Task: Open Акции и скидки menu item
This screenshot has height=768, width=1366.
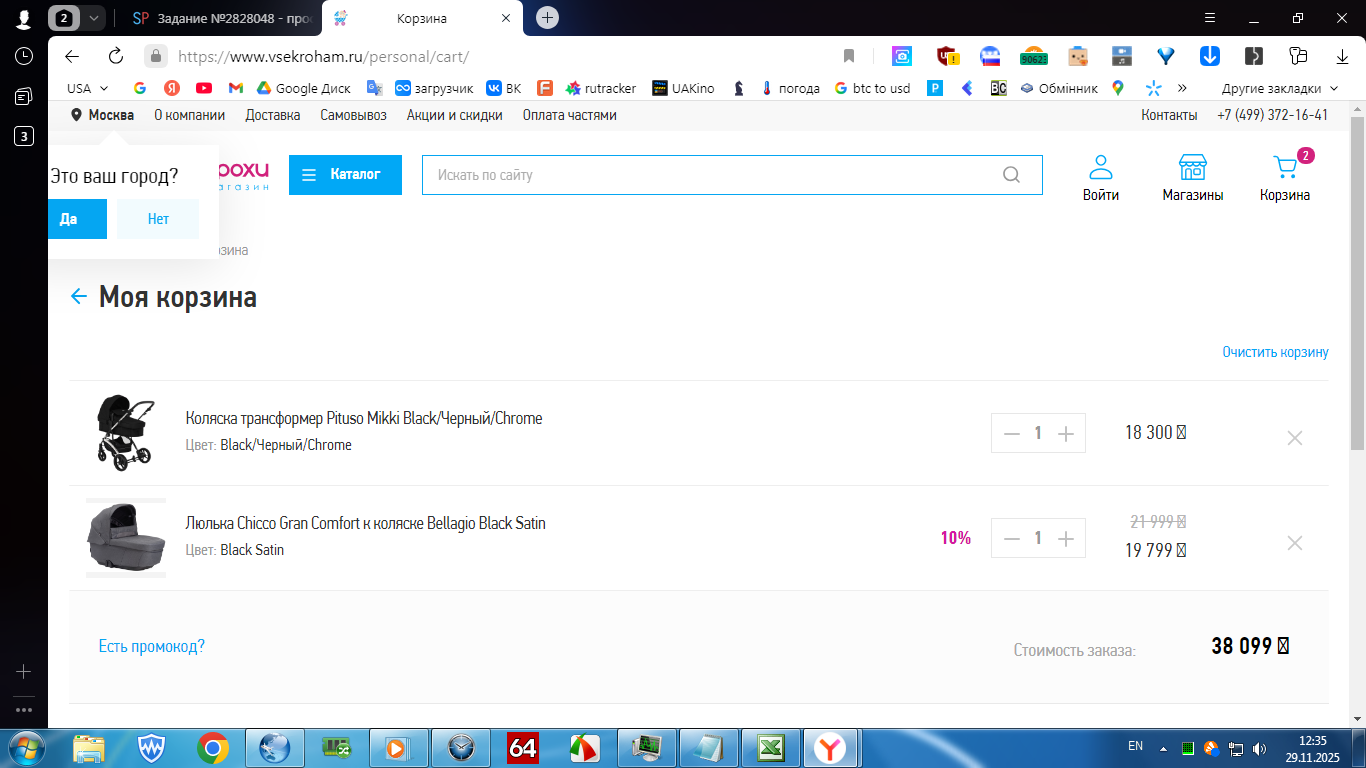Action: pyautogui.click(x=454, y=115)
